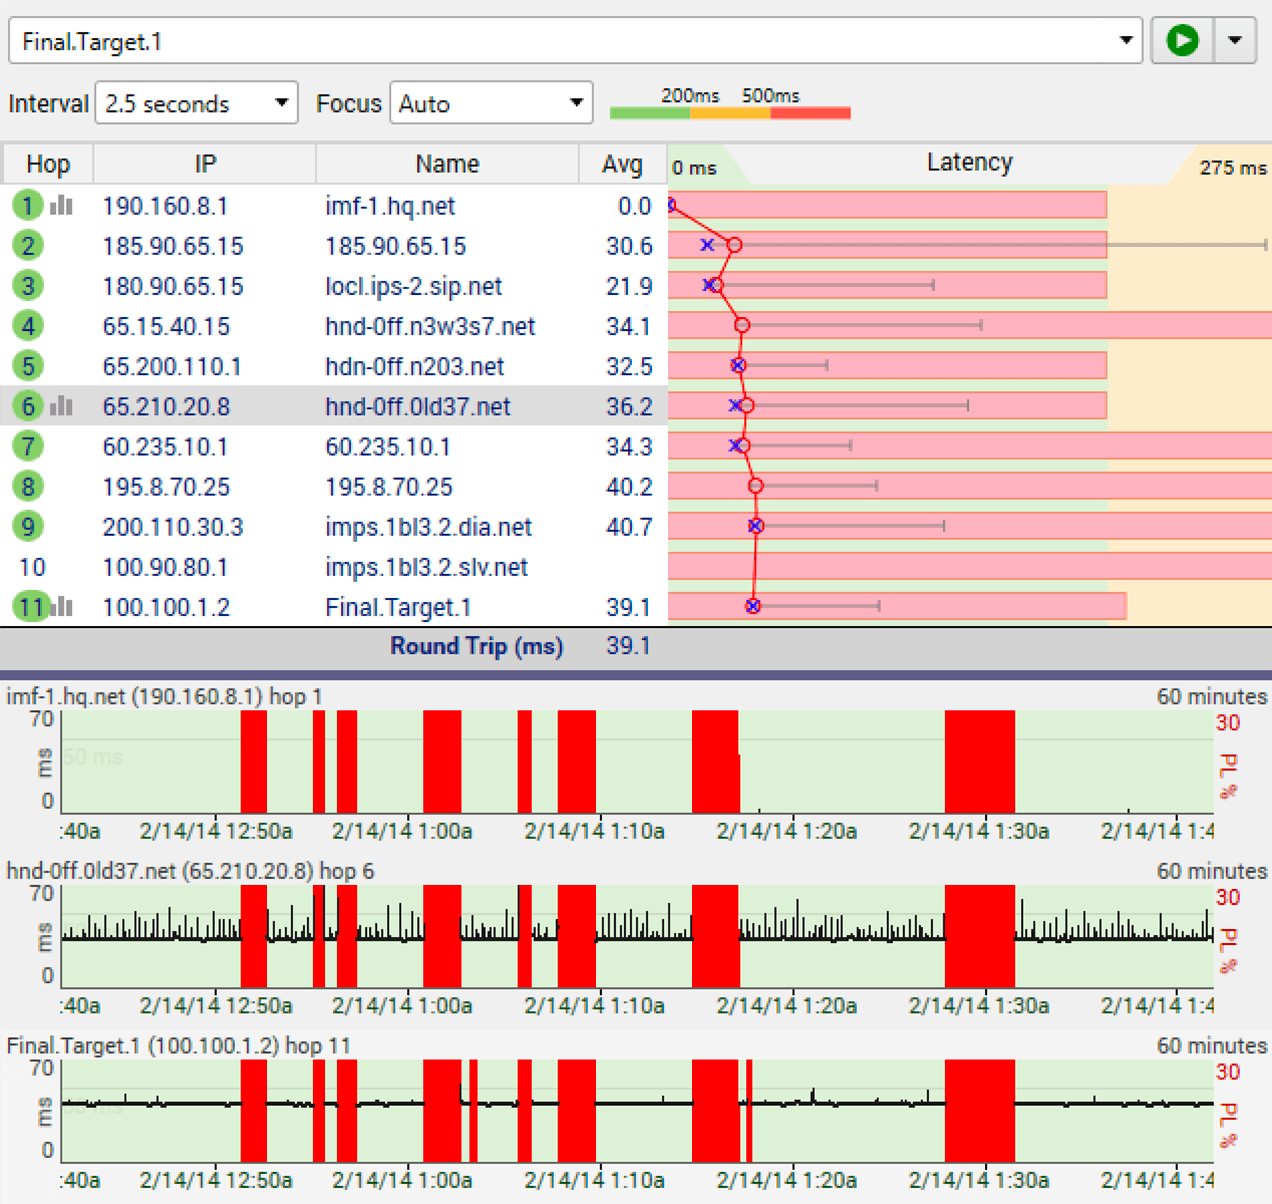Click hop 1's green numbered circle
Screen dimensions: 1272x1204
click(27, 205)
